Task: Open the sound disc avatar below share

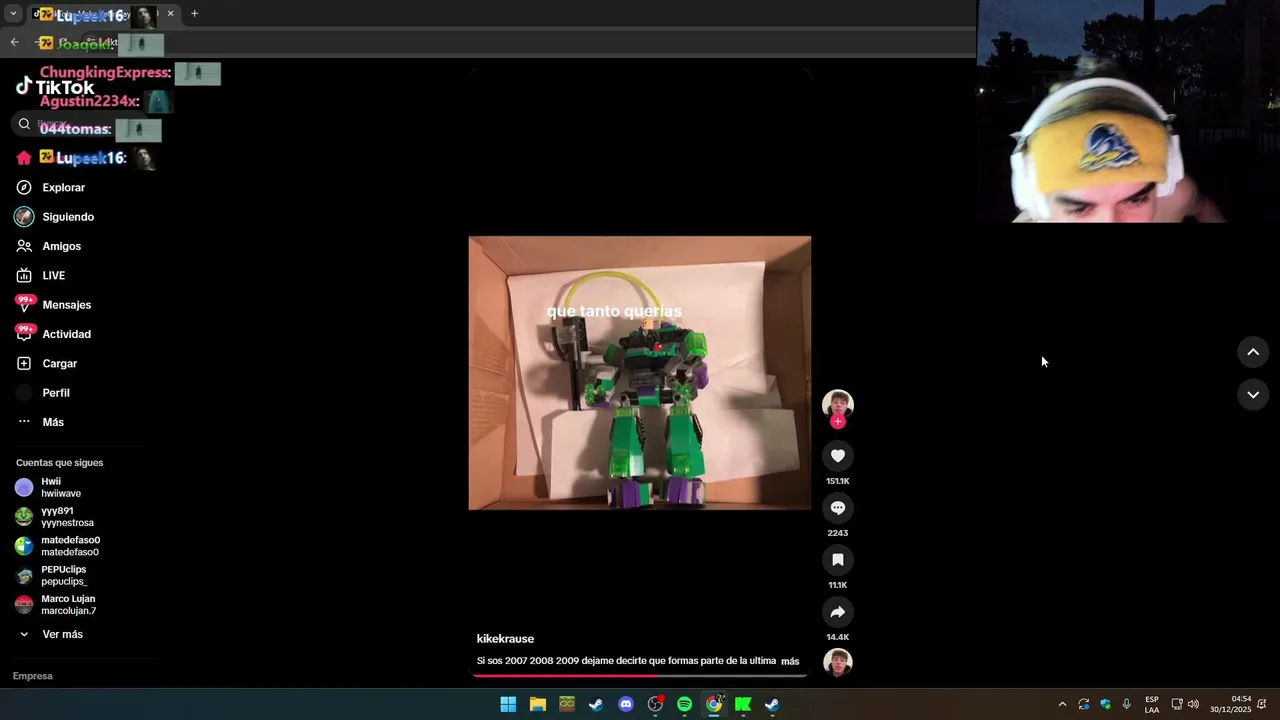Action: (838, 662)
